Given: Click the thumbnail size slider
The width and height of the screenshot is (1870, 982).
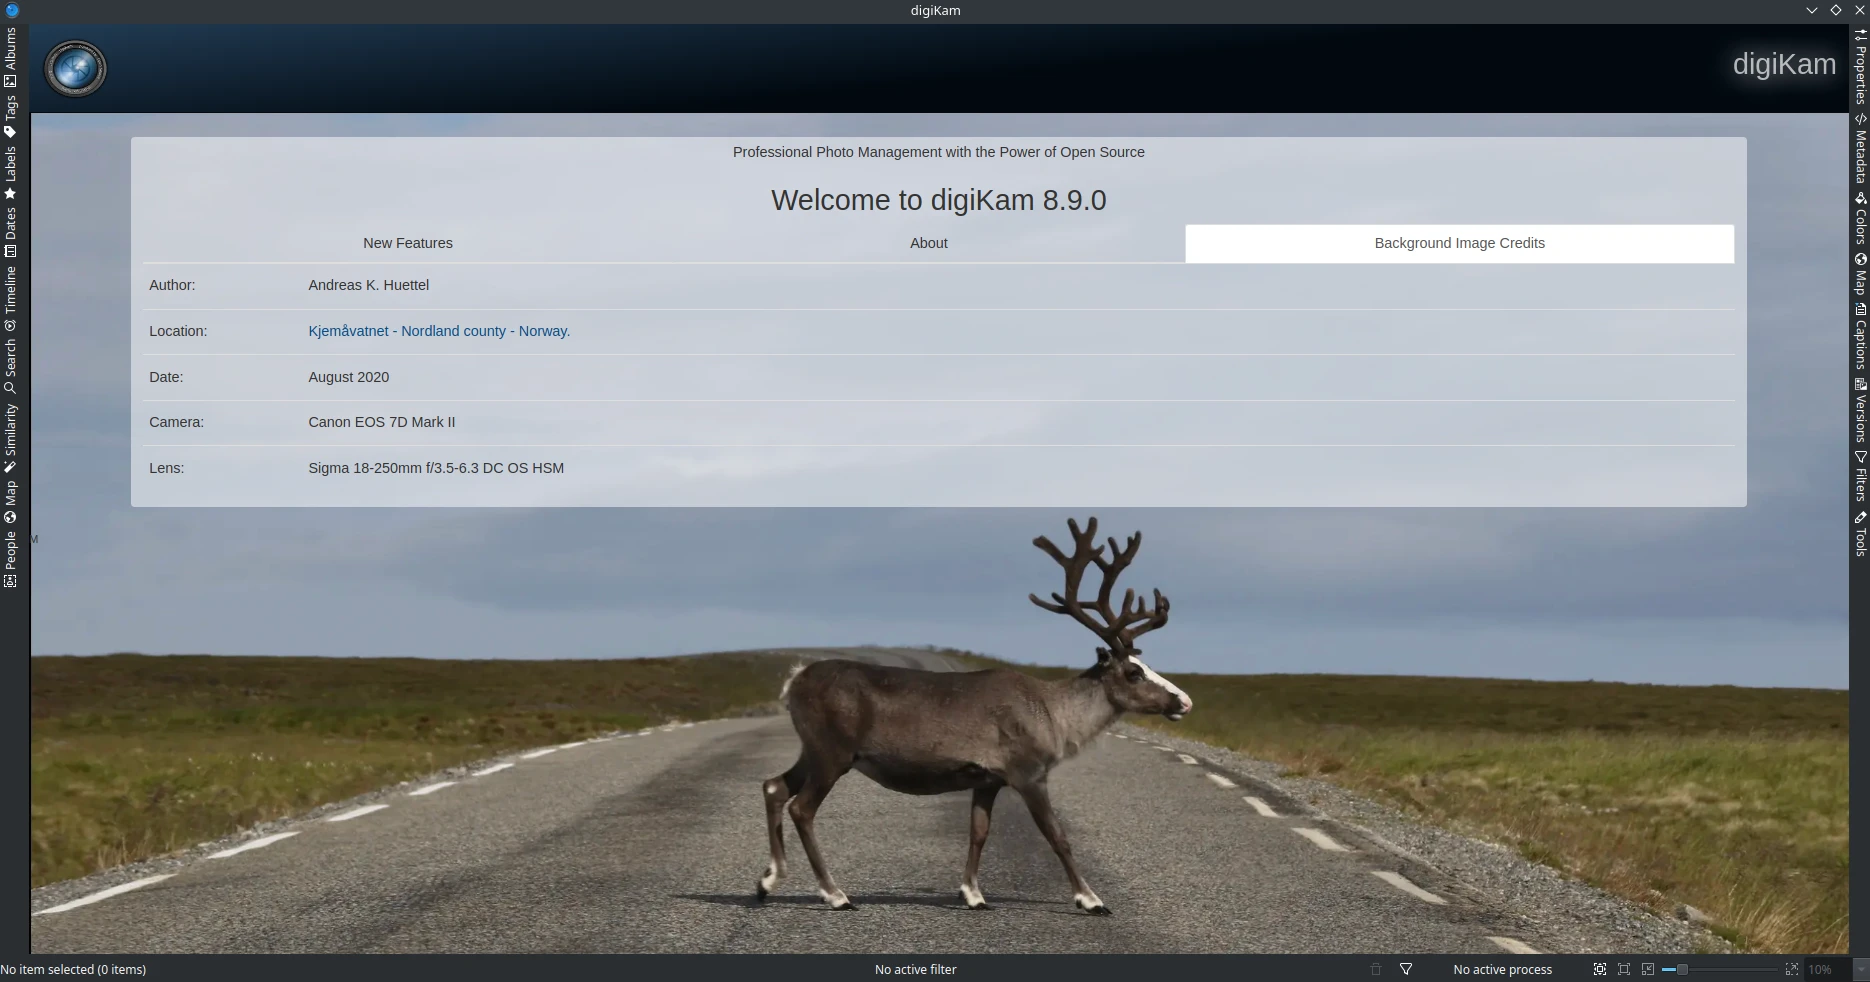Looking at the screenshot, I should (1680, 969).
